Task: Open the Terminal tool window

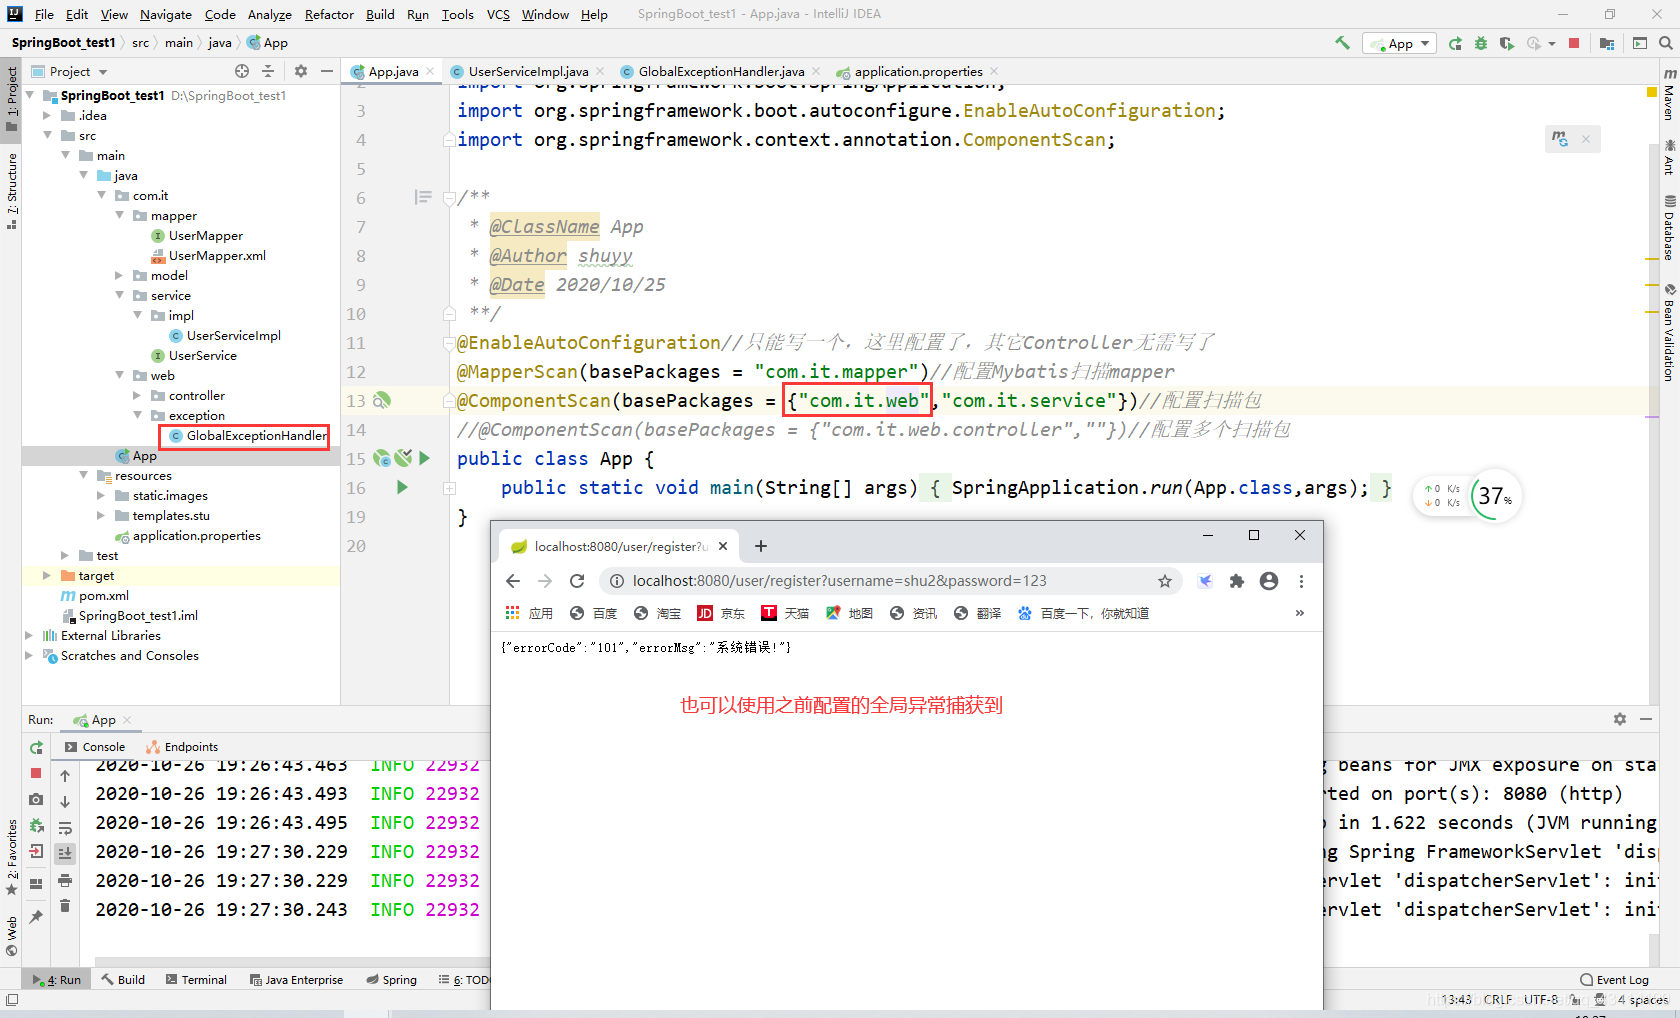Action: (x=196, y=980)
